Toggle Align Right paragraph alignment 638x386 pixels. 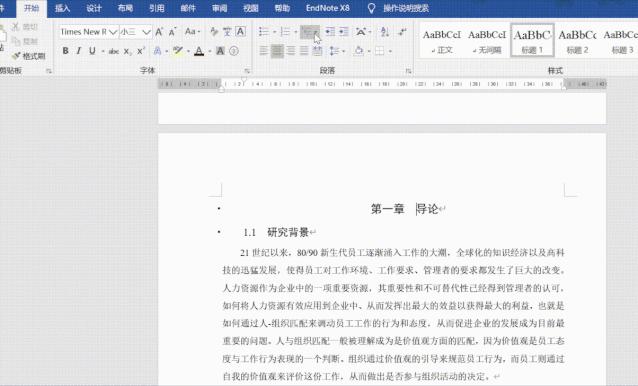click(x=291, y=51)
